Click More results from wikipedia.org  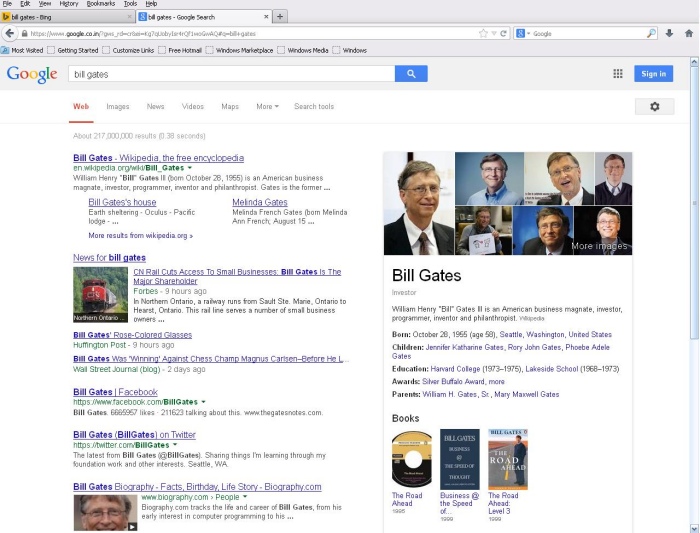pos(141,236)
